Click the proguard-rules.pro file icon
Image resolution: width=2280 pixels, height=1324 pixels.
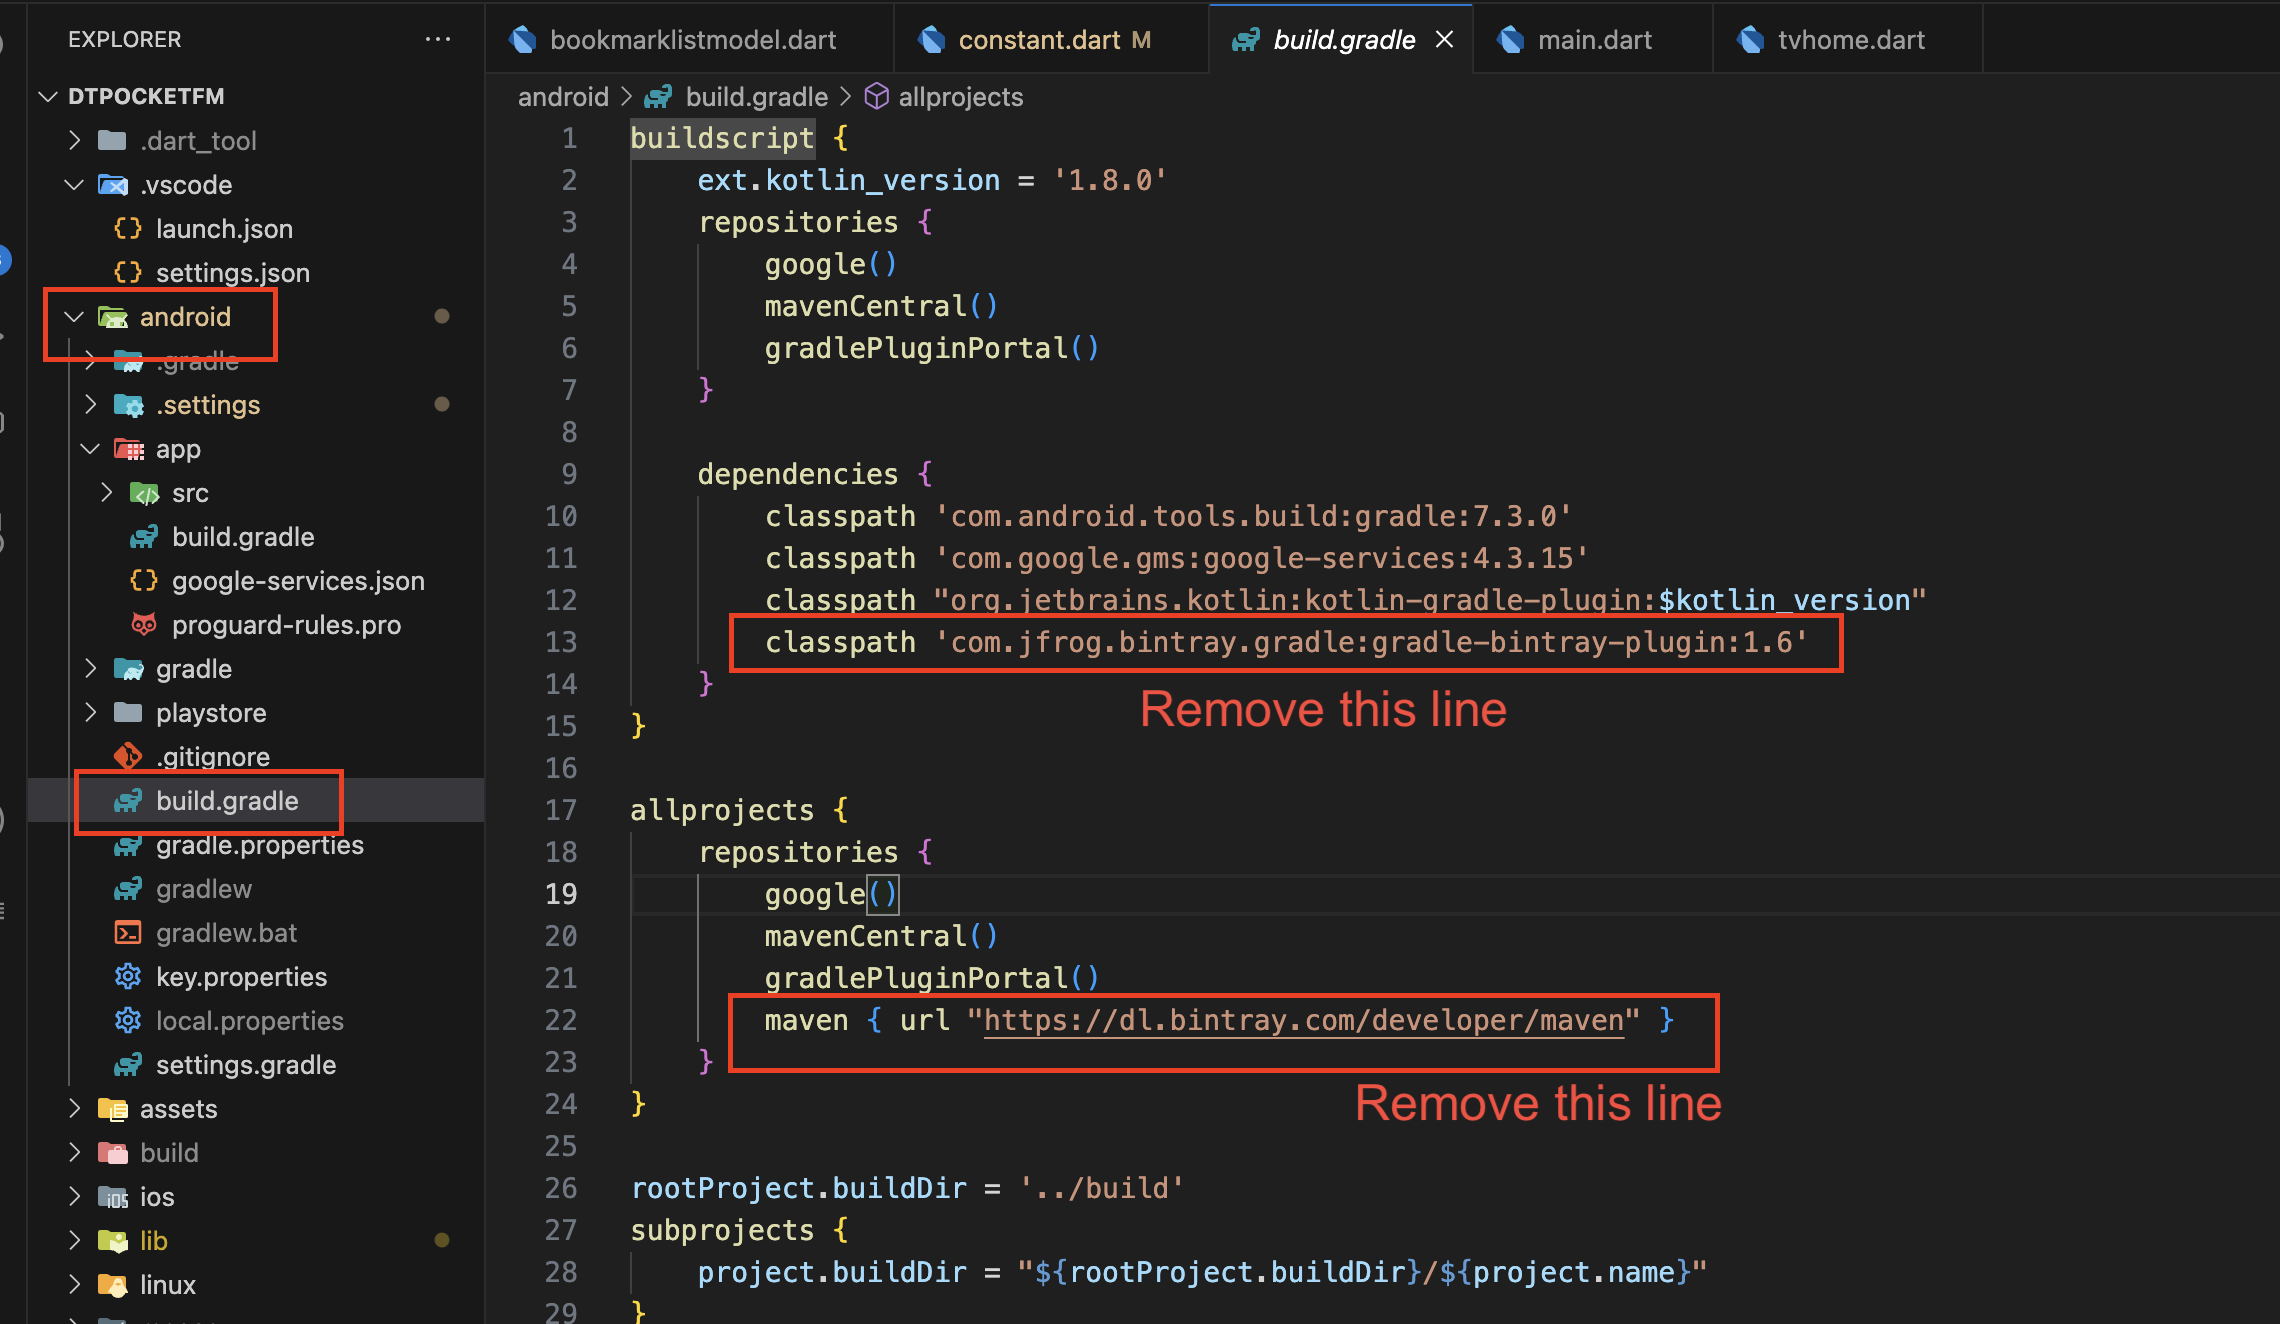[144, 625]
